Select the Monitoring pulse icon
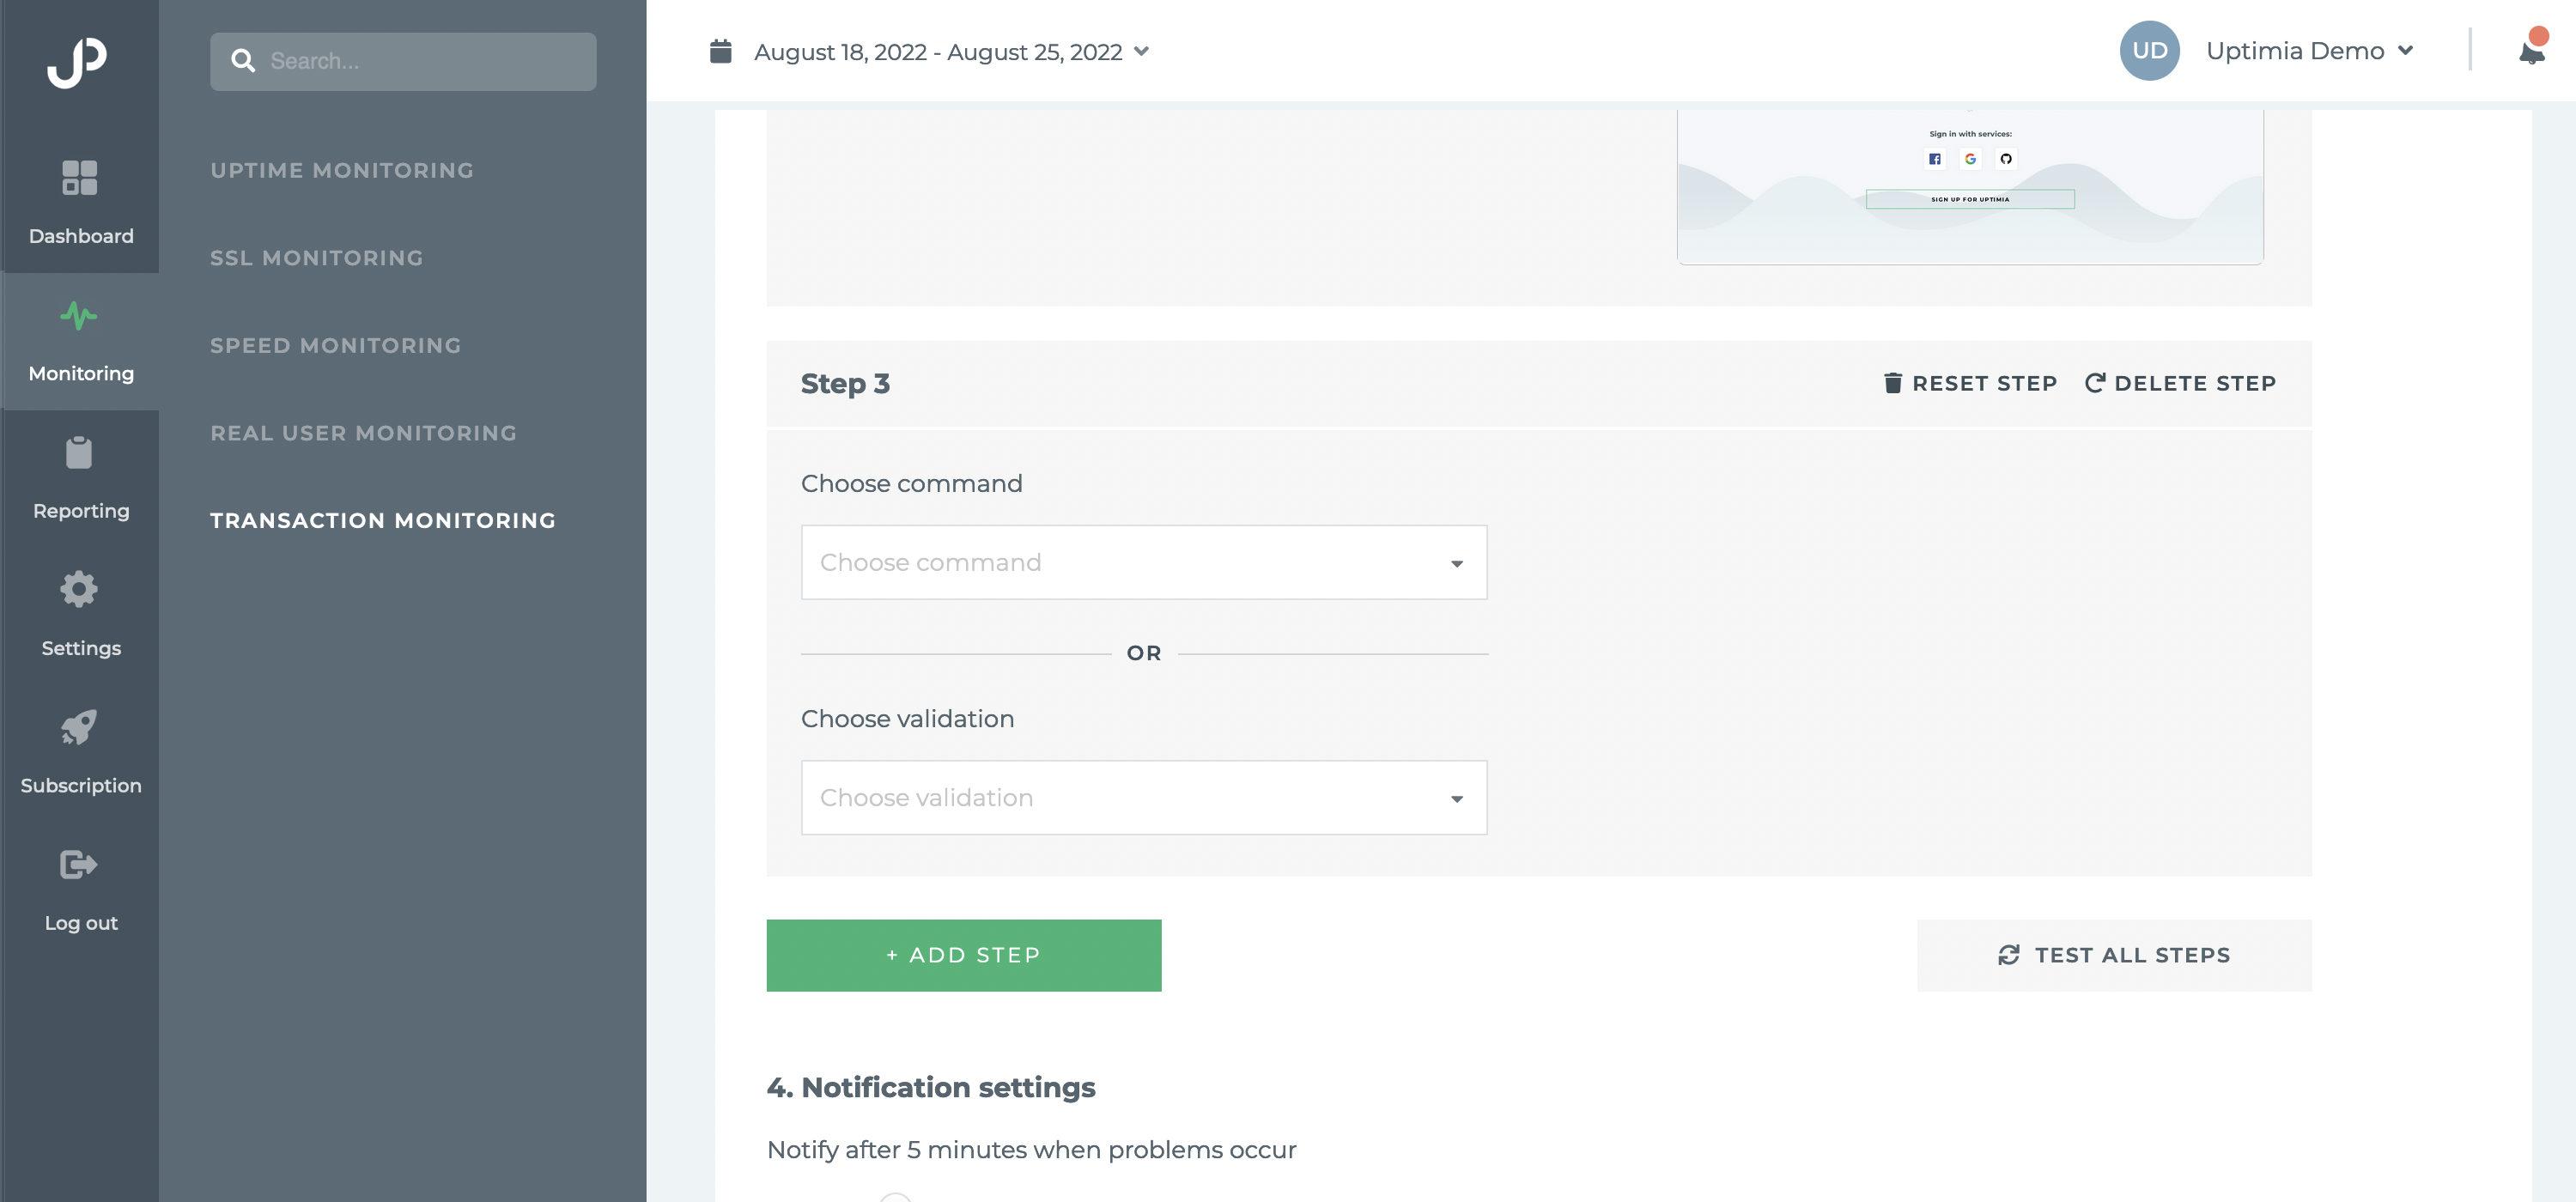The width and height of the screenshot is (2576, 1202). click(79, 316)
